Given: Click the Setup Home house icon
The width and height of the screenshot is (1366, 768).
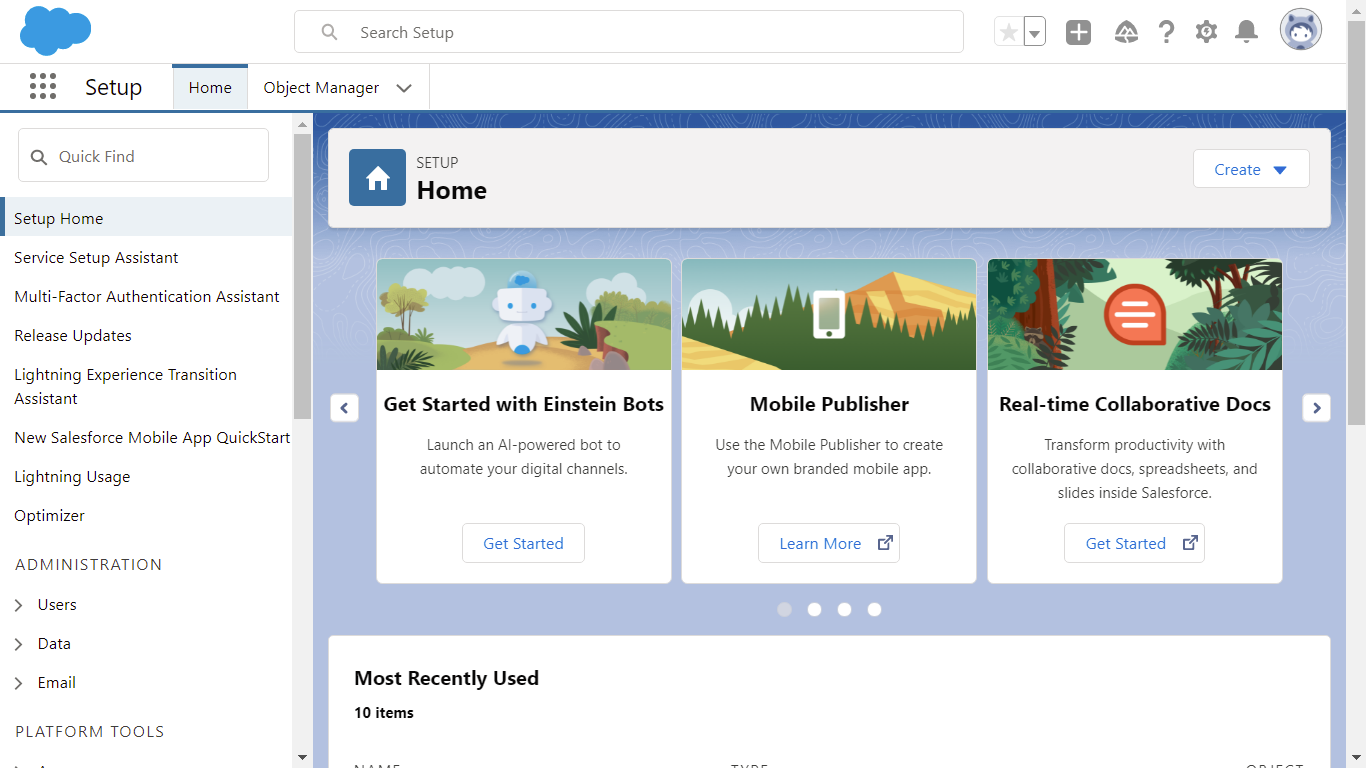Looking at the screenshot, I should [x=377, y=178].
